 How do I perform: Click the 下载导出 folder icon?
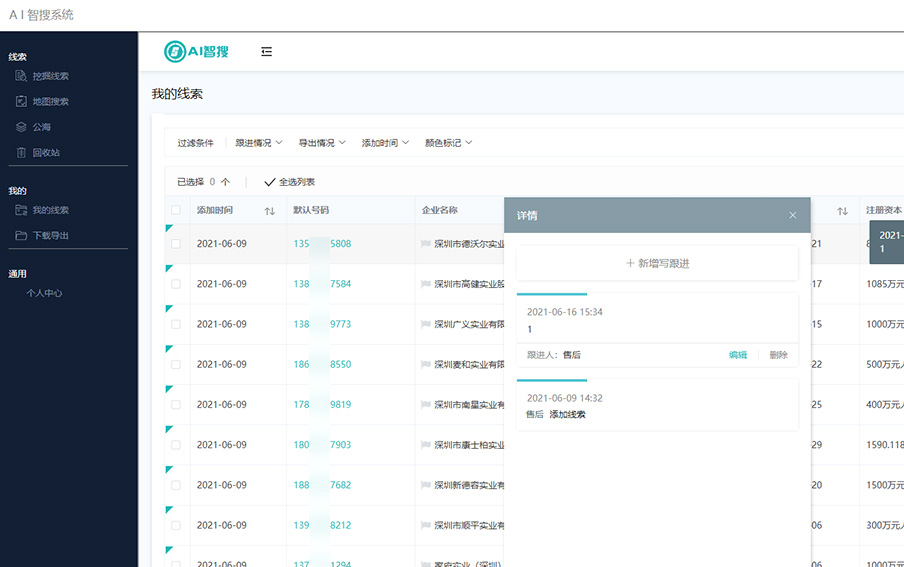[x=21, y=236]
